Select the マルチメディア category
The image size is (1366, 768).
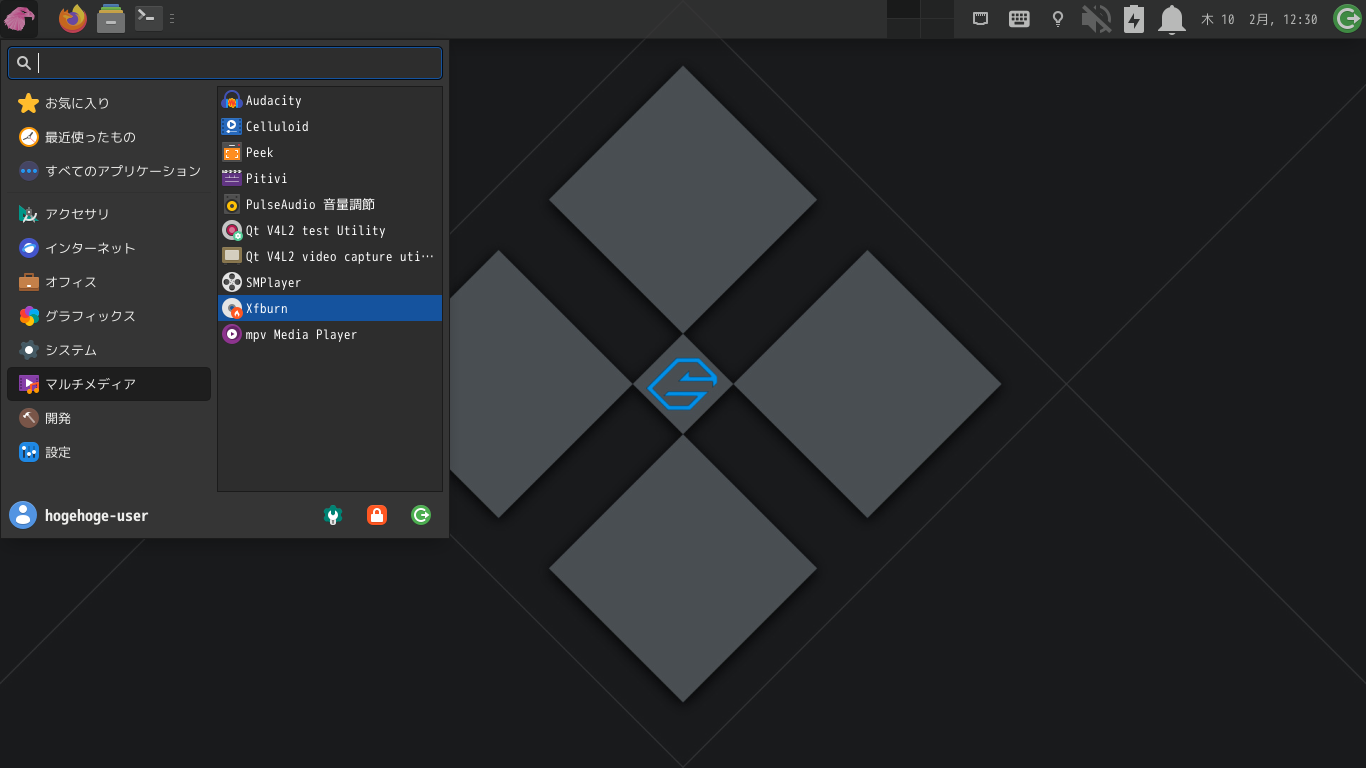(109, 384)
